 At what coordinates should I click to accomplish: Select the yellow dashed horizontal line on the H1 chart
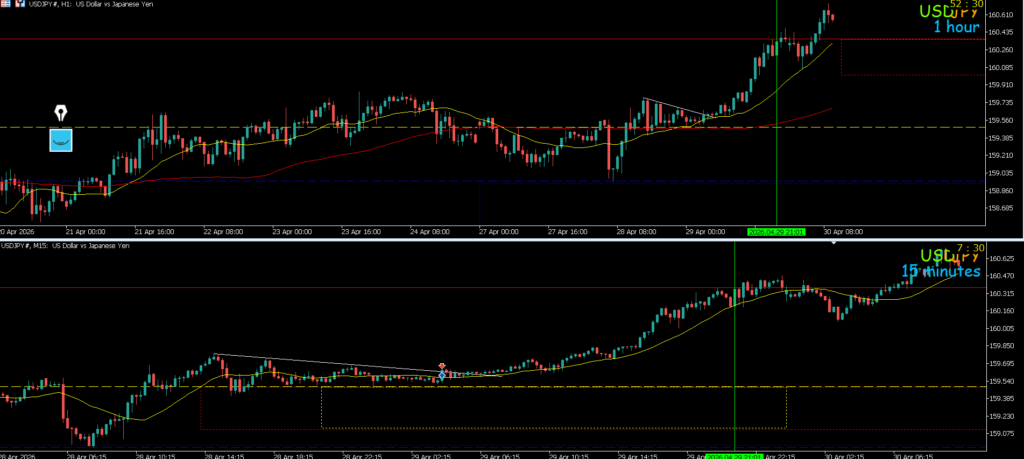click(300, 127)
